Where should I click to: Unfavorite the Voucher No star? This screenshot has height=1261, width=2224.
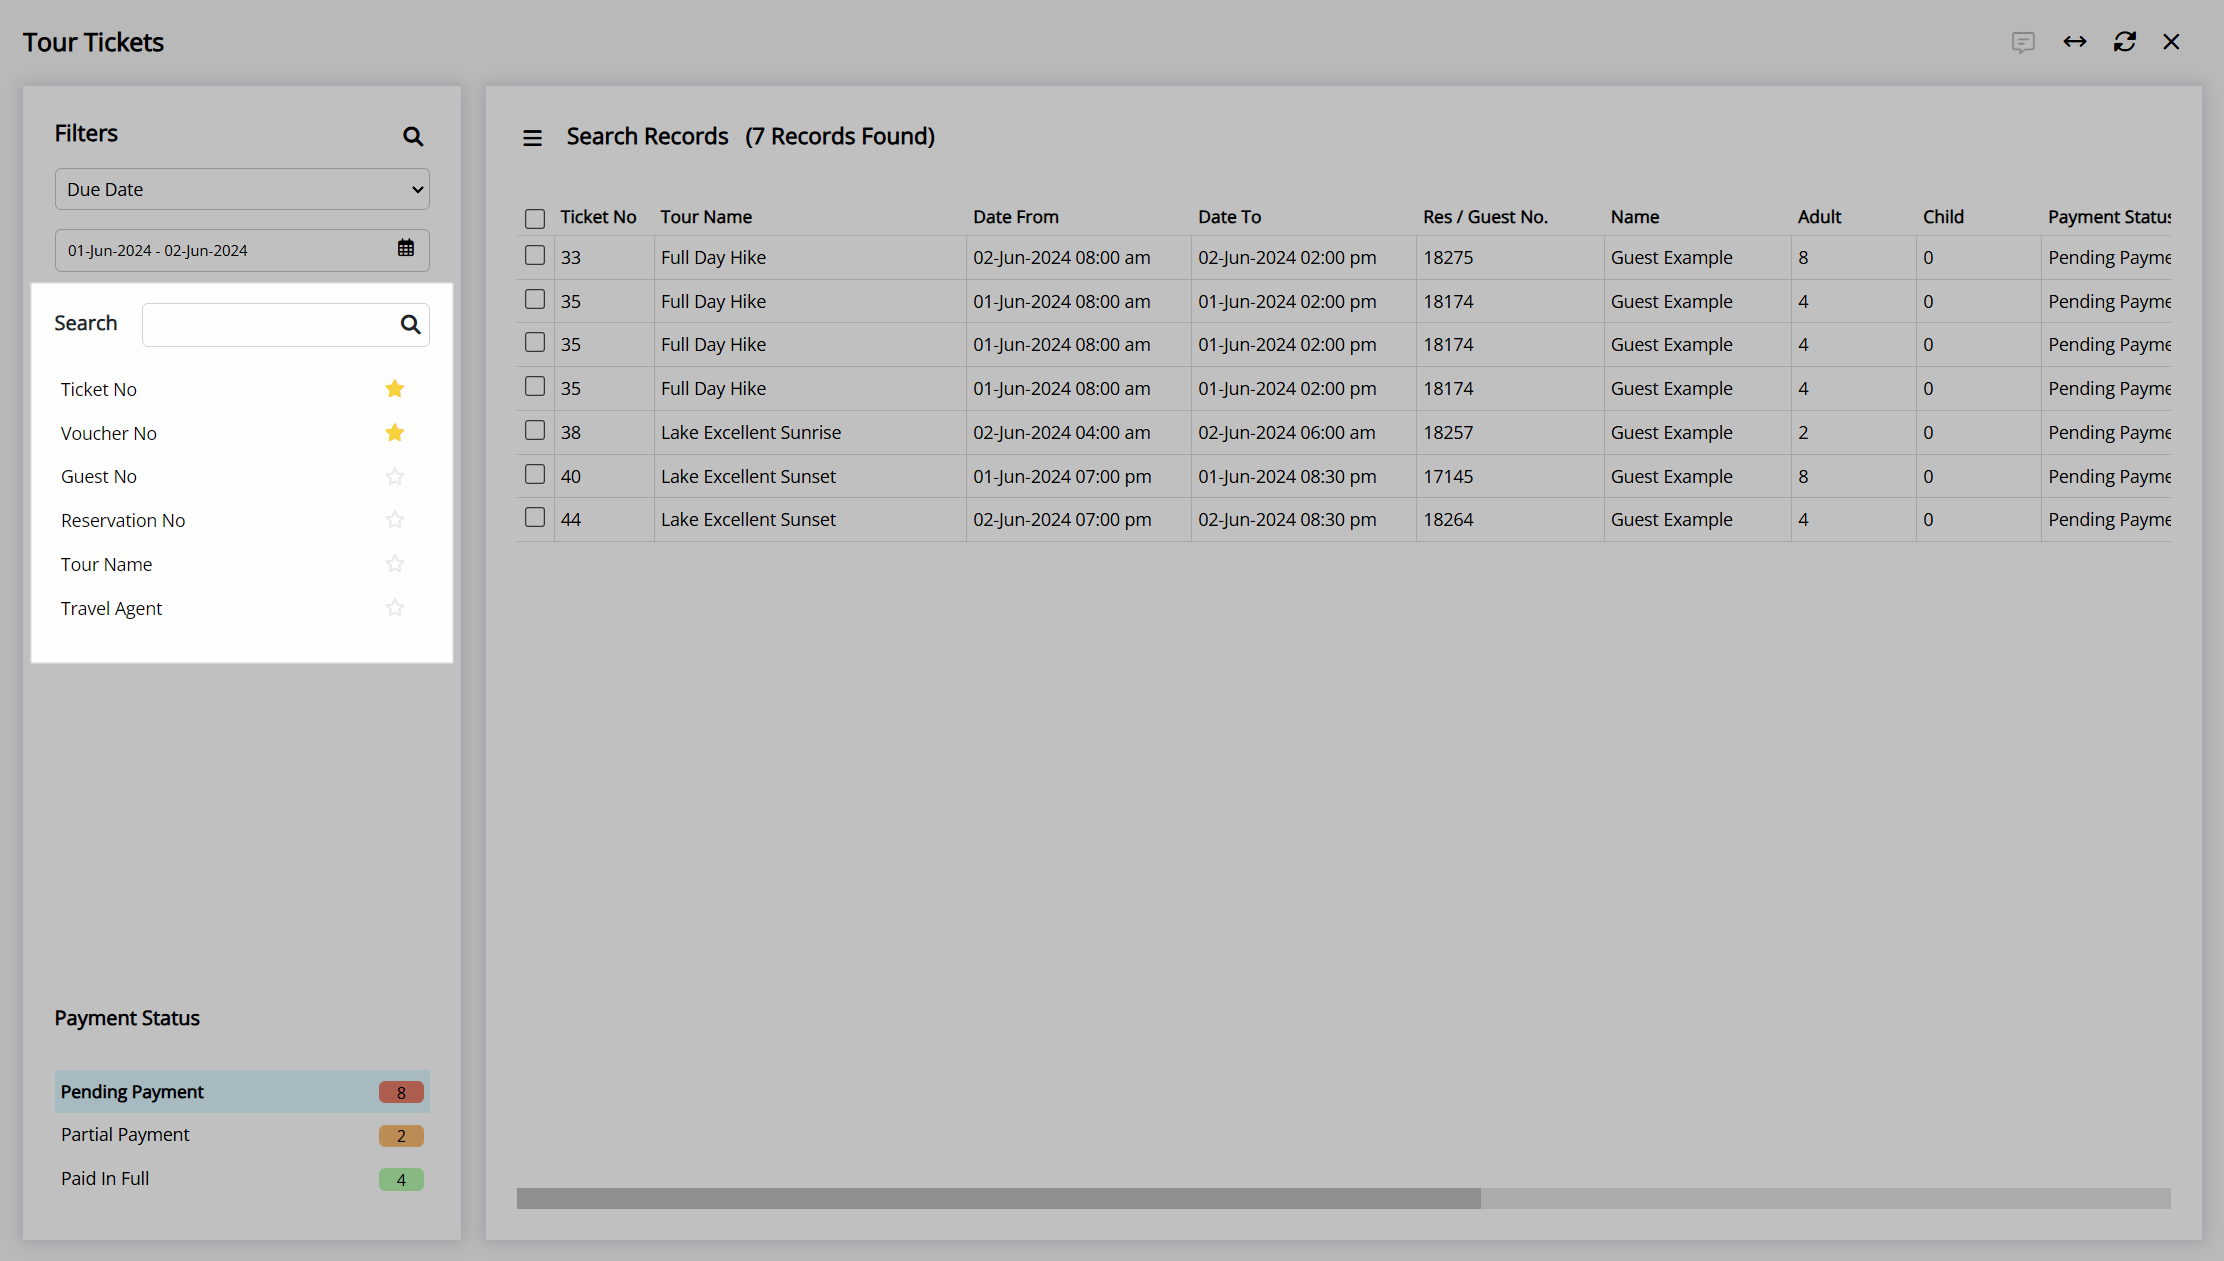coord(395,433)
